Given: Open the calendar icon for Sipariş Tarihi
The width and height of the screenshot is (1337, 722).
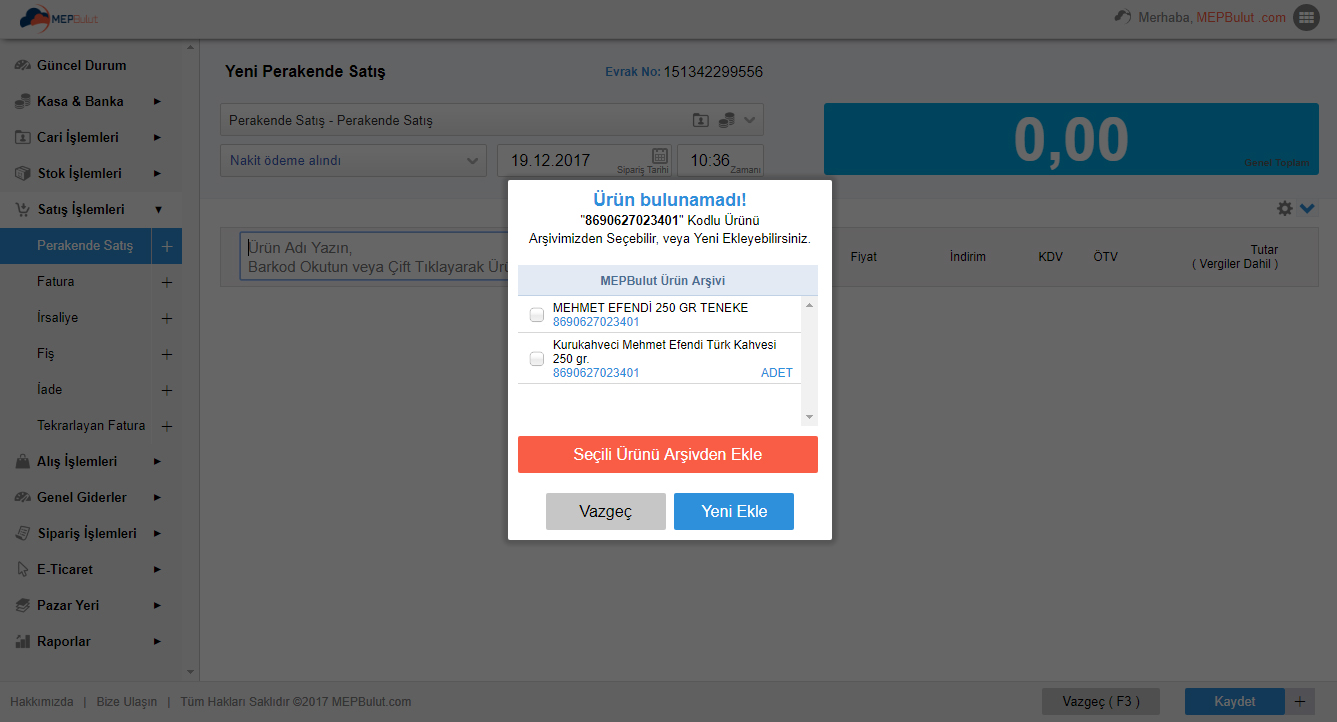Looking at the screenshot, I should click(x=660, y=155).
